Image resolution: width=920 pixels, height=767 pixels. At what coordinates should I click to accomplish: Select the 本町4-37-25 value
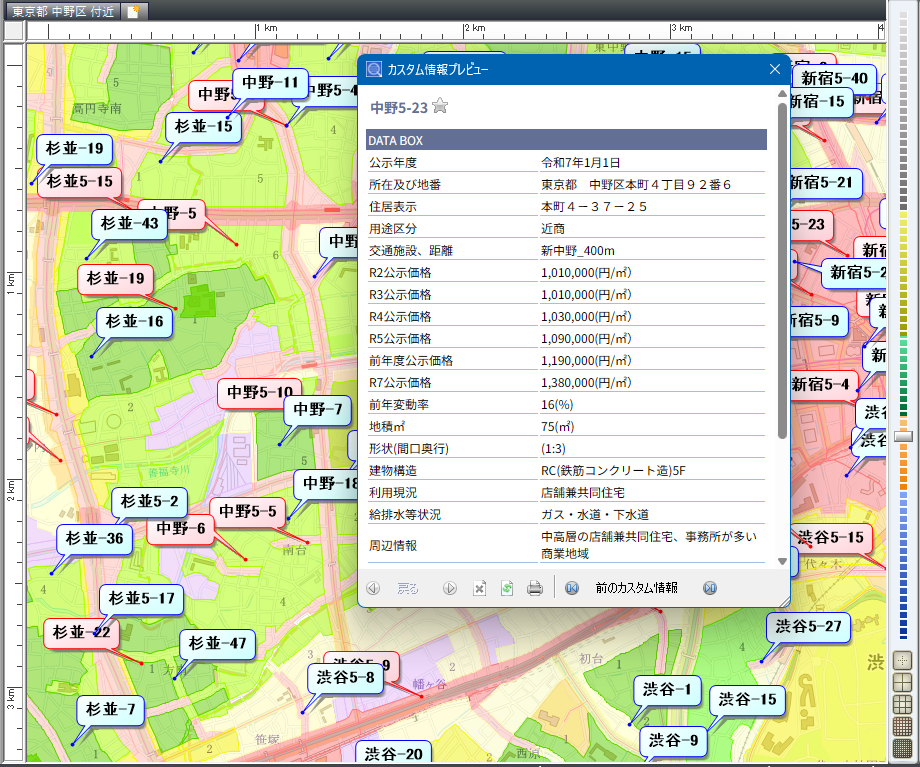tap(594, 207)
